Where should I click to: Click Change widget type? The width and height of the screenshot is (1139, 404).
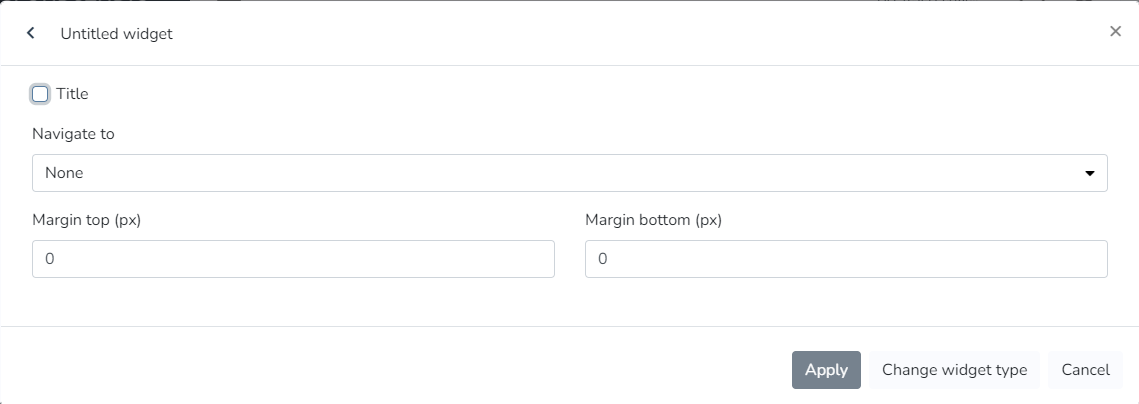click(x=954, y=370)
